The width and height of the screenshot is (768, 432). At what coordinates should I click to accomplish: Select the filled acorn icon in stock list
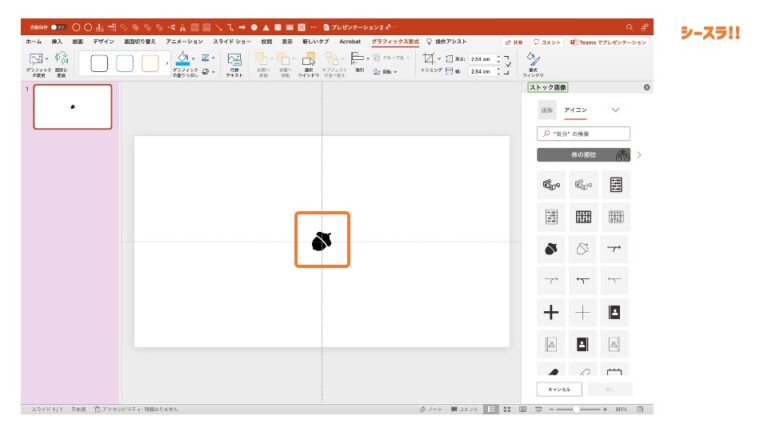pyautogui.click(x=551, y=248)
